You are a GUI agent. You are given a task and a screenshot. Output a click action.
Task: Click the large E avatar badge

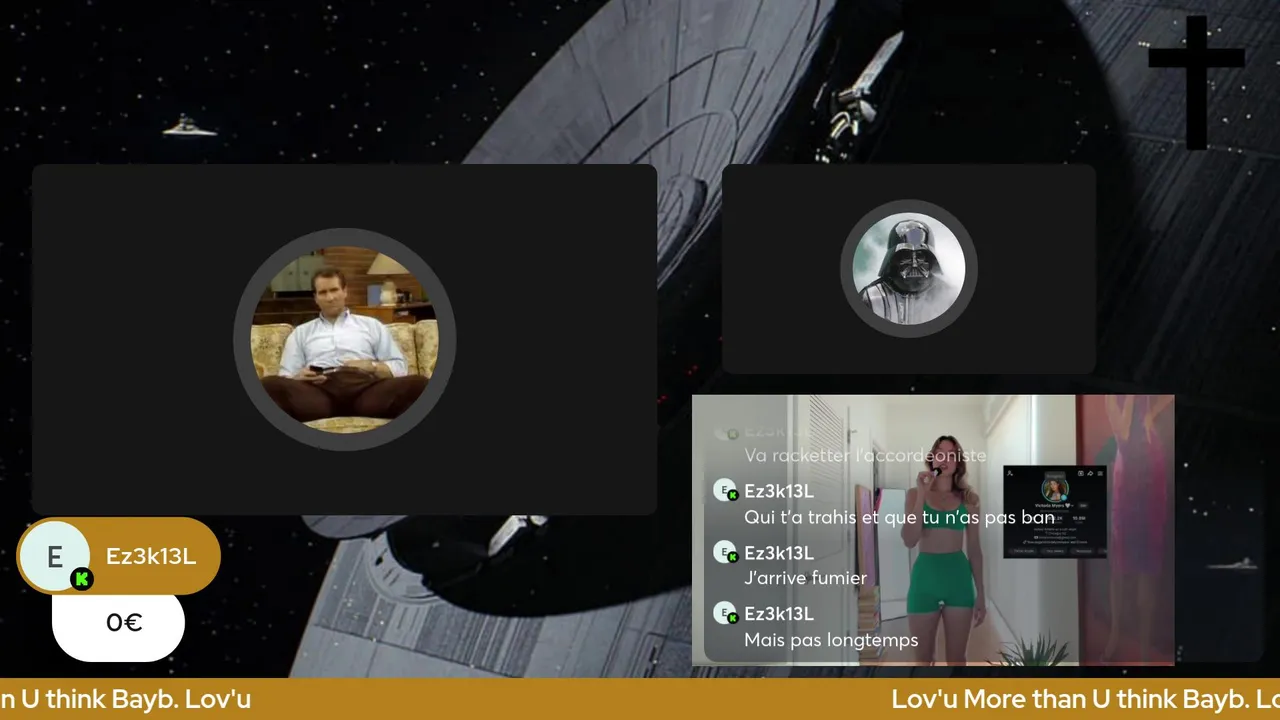54,556
